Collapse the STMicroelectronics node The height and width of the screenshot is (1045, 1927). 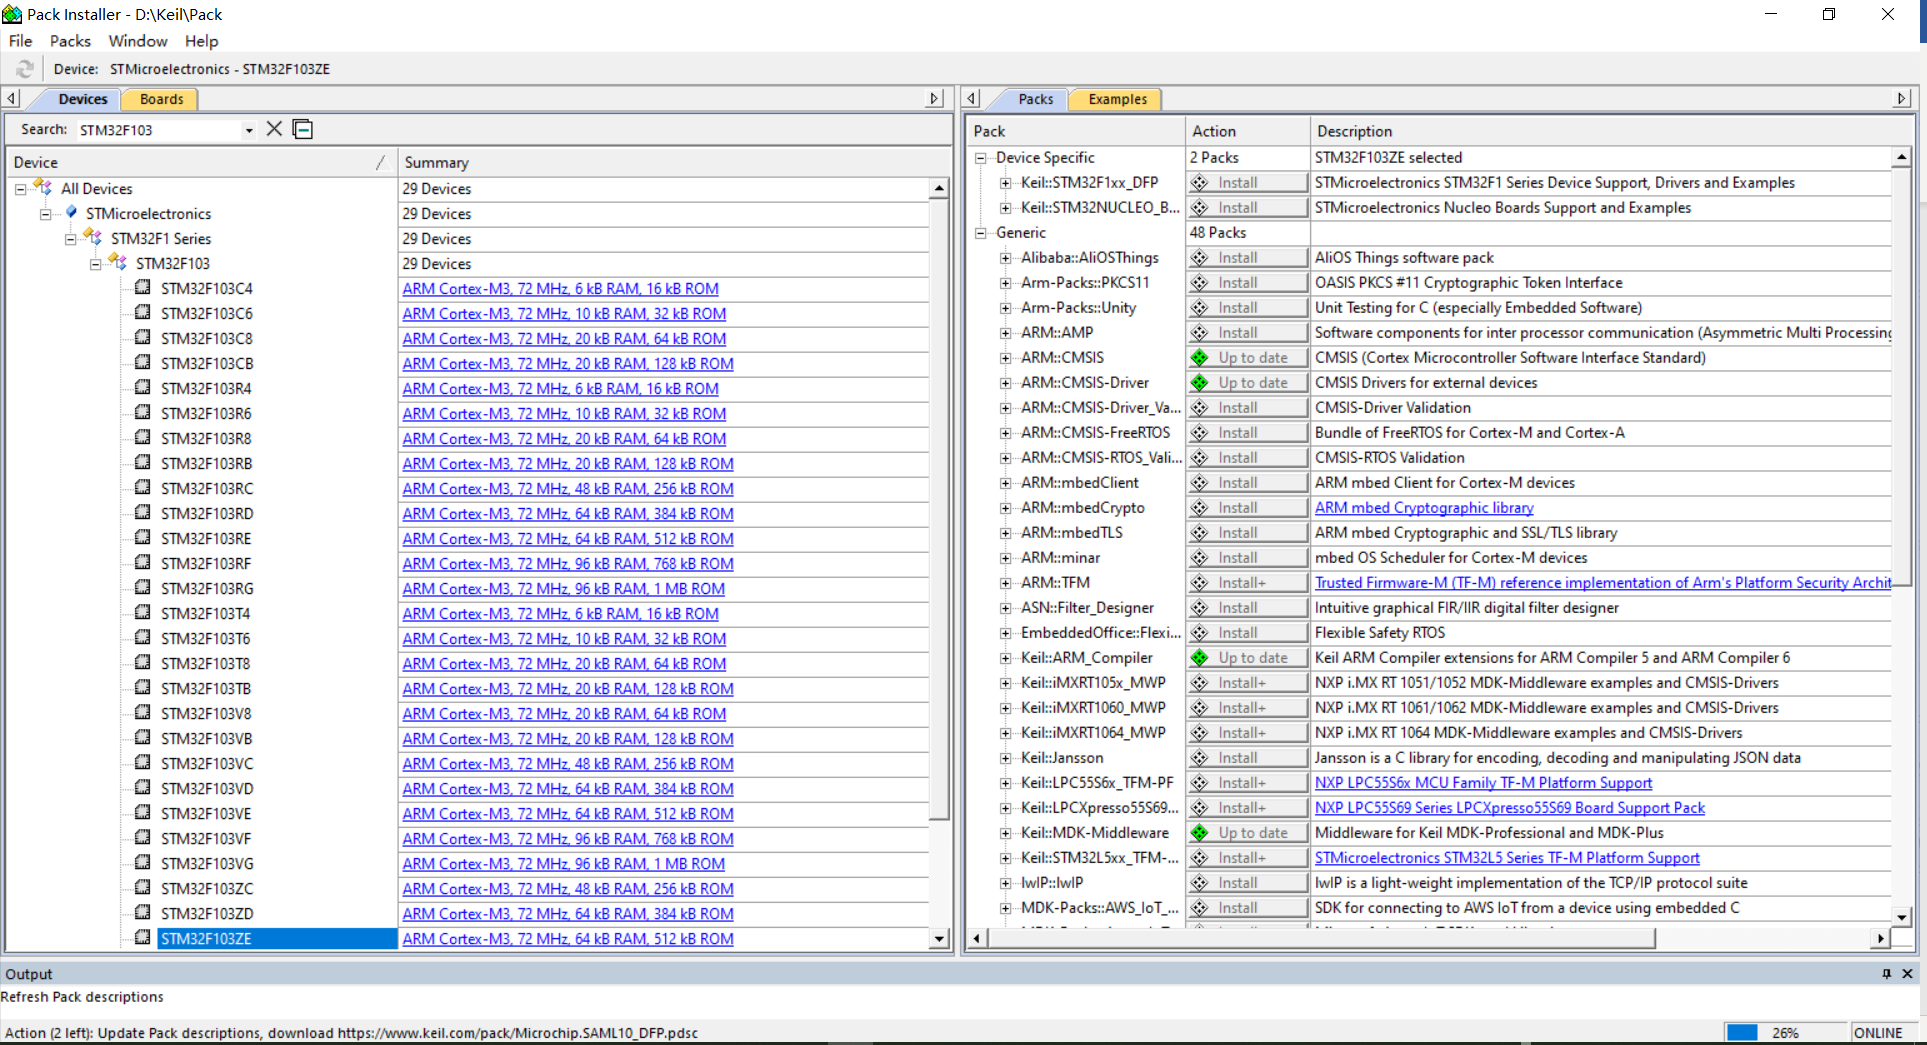[x=45, y=213]
